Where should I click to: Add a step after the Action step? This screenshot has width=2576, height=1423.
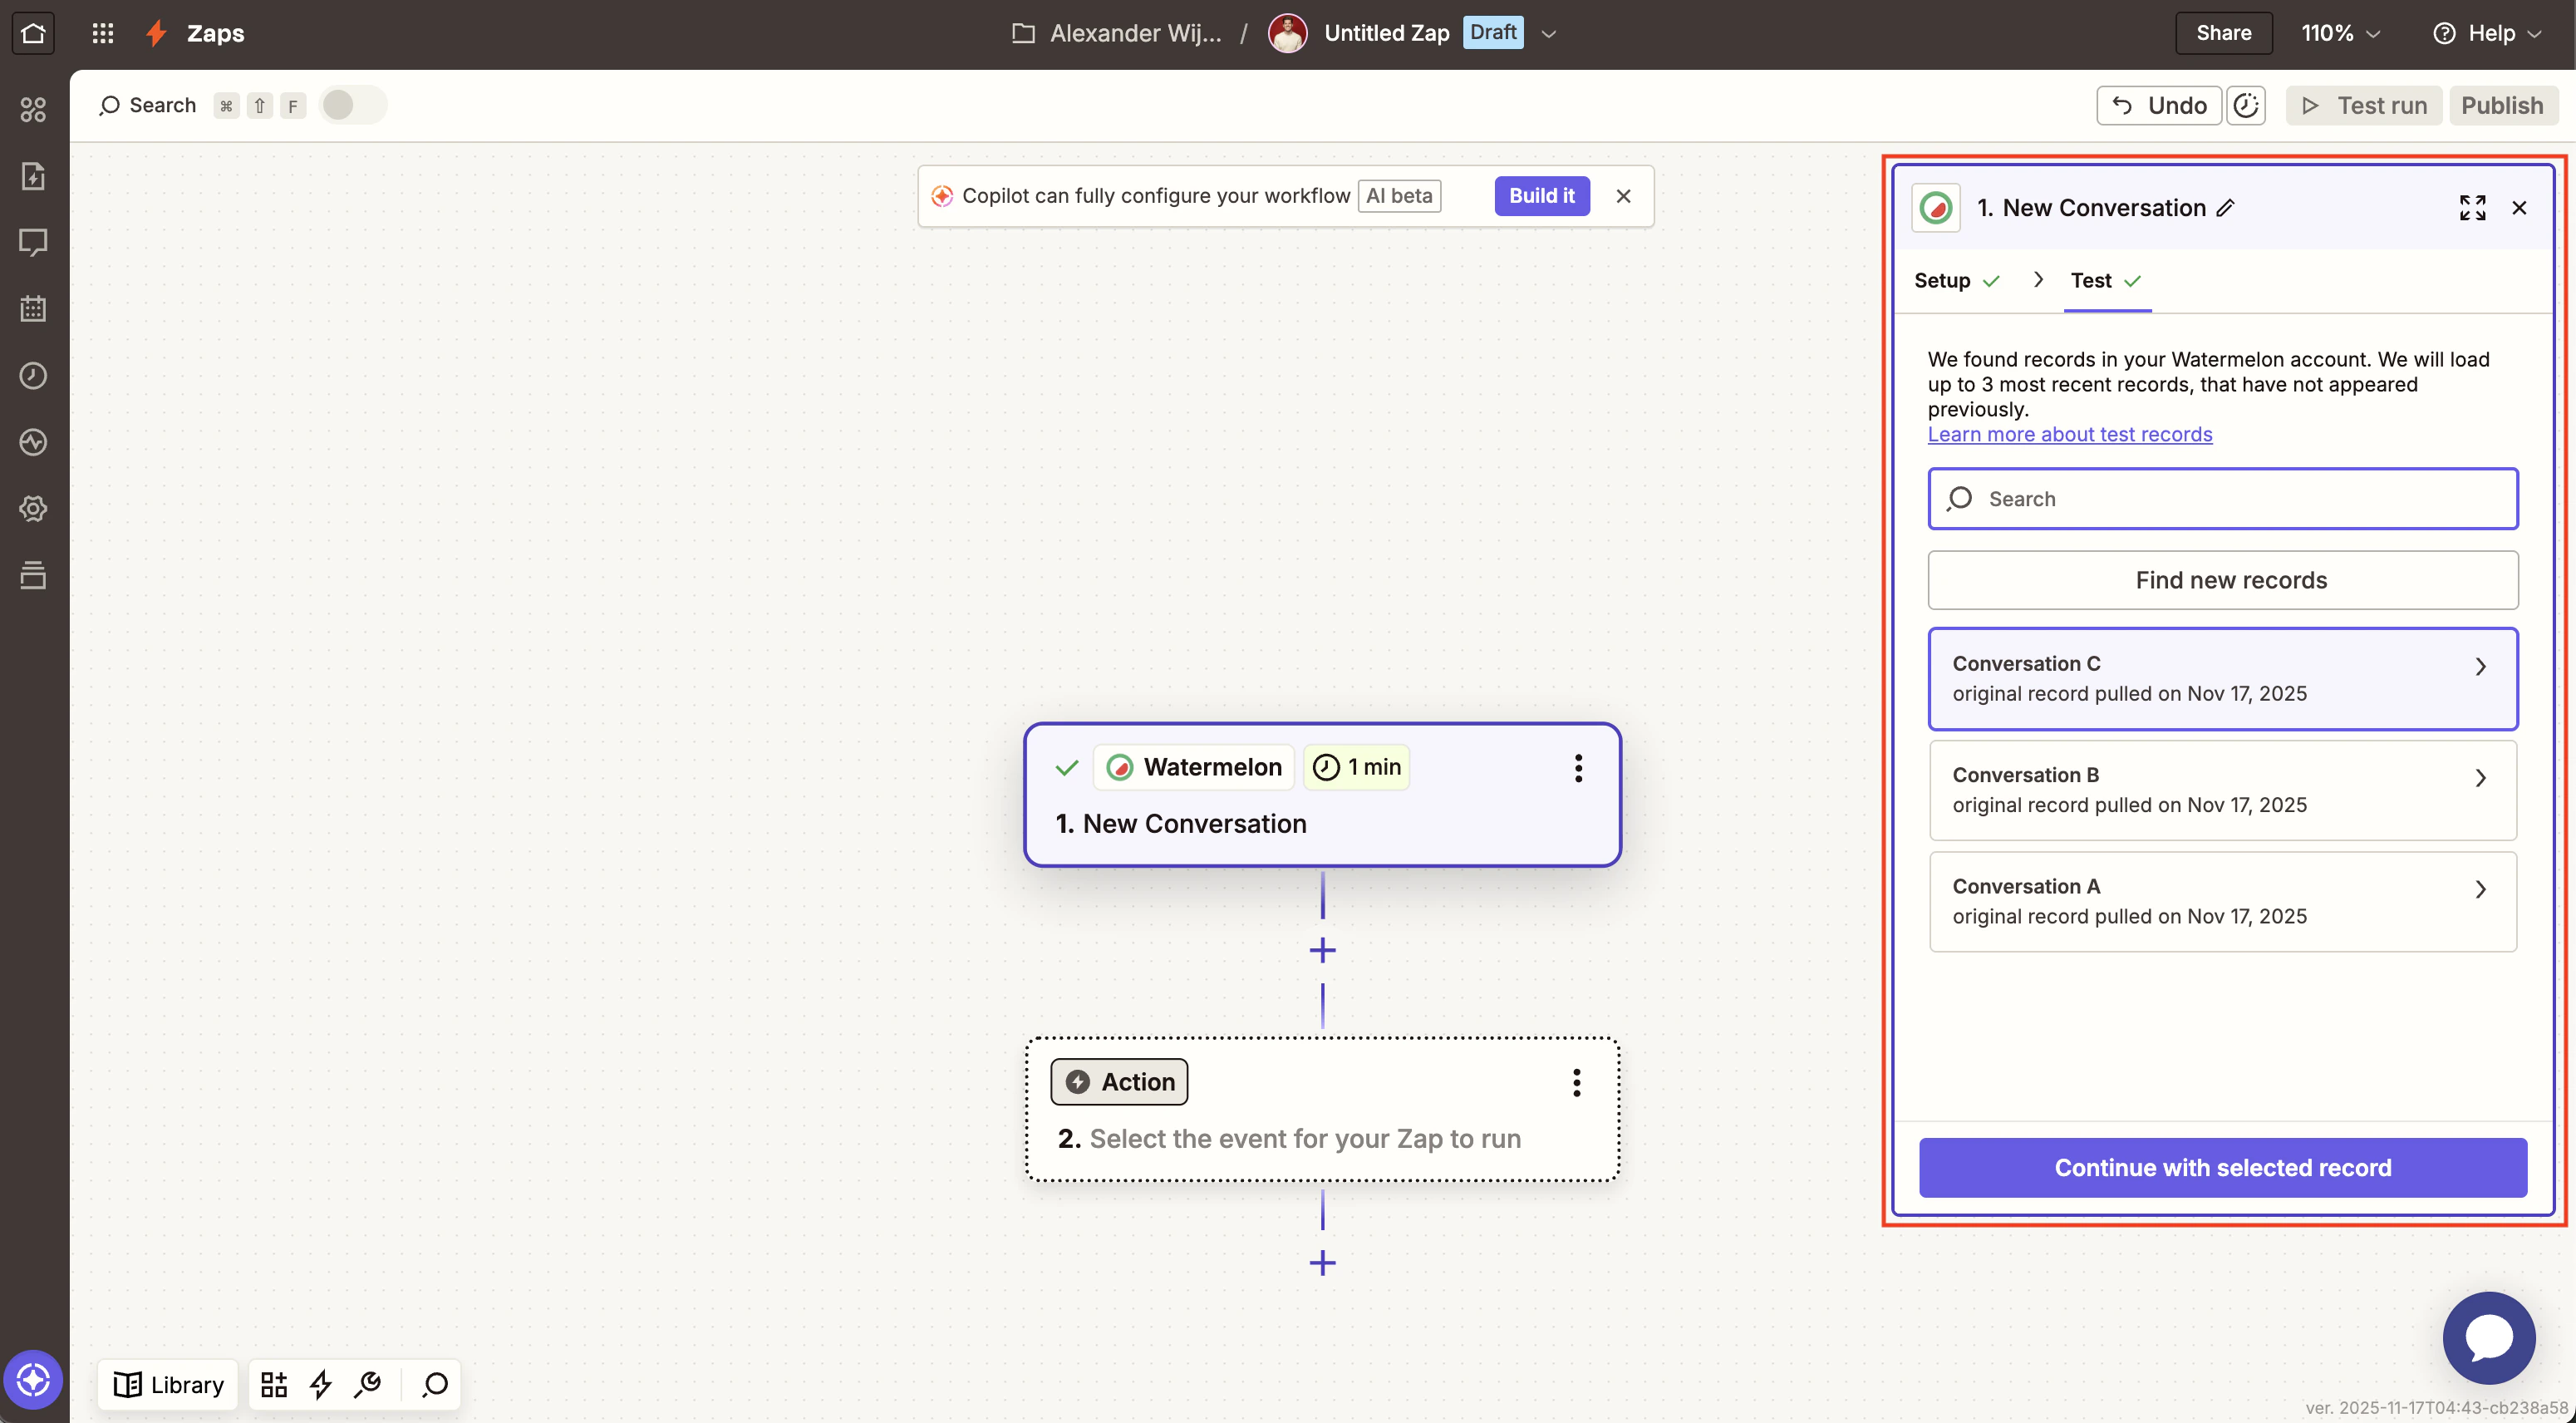coord(1322,1263)
